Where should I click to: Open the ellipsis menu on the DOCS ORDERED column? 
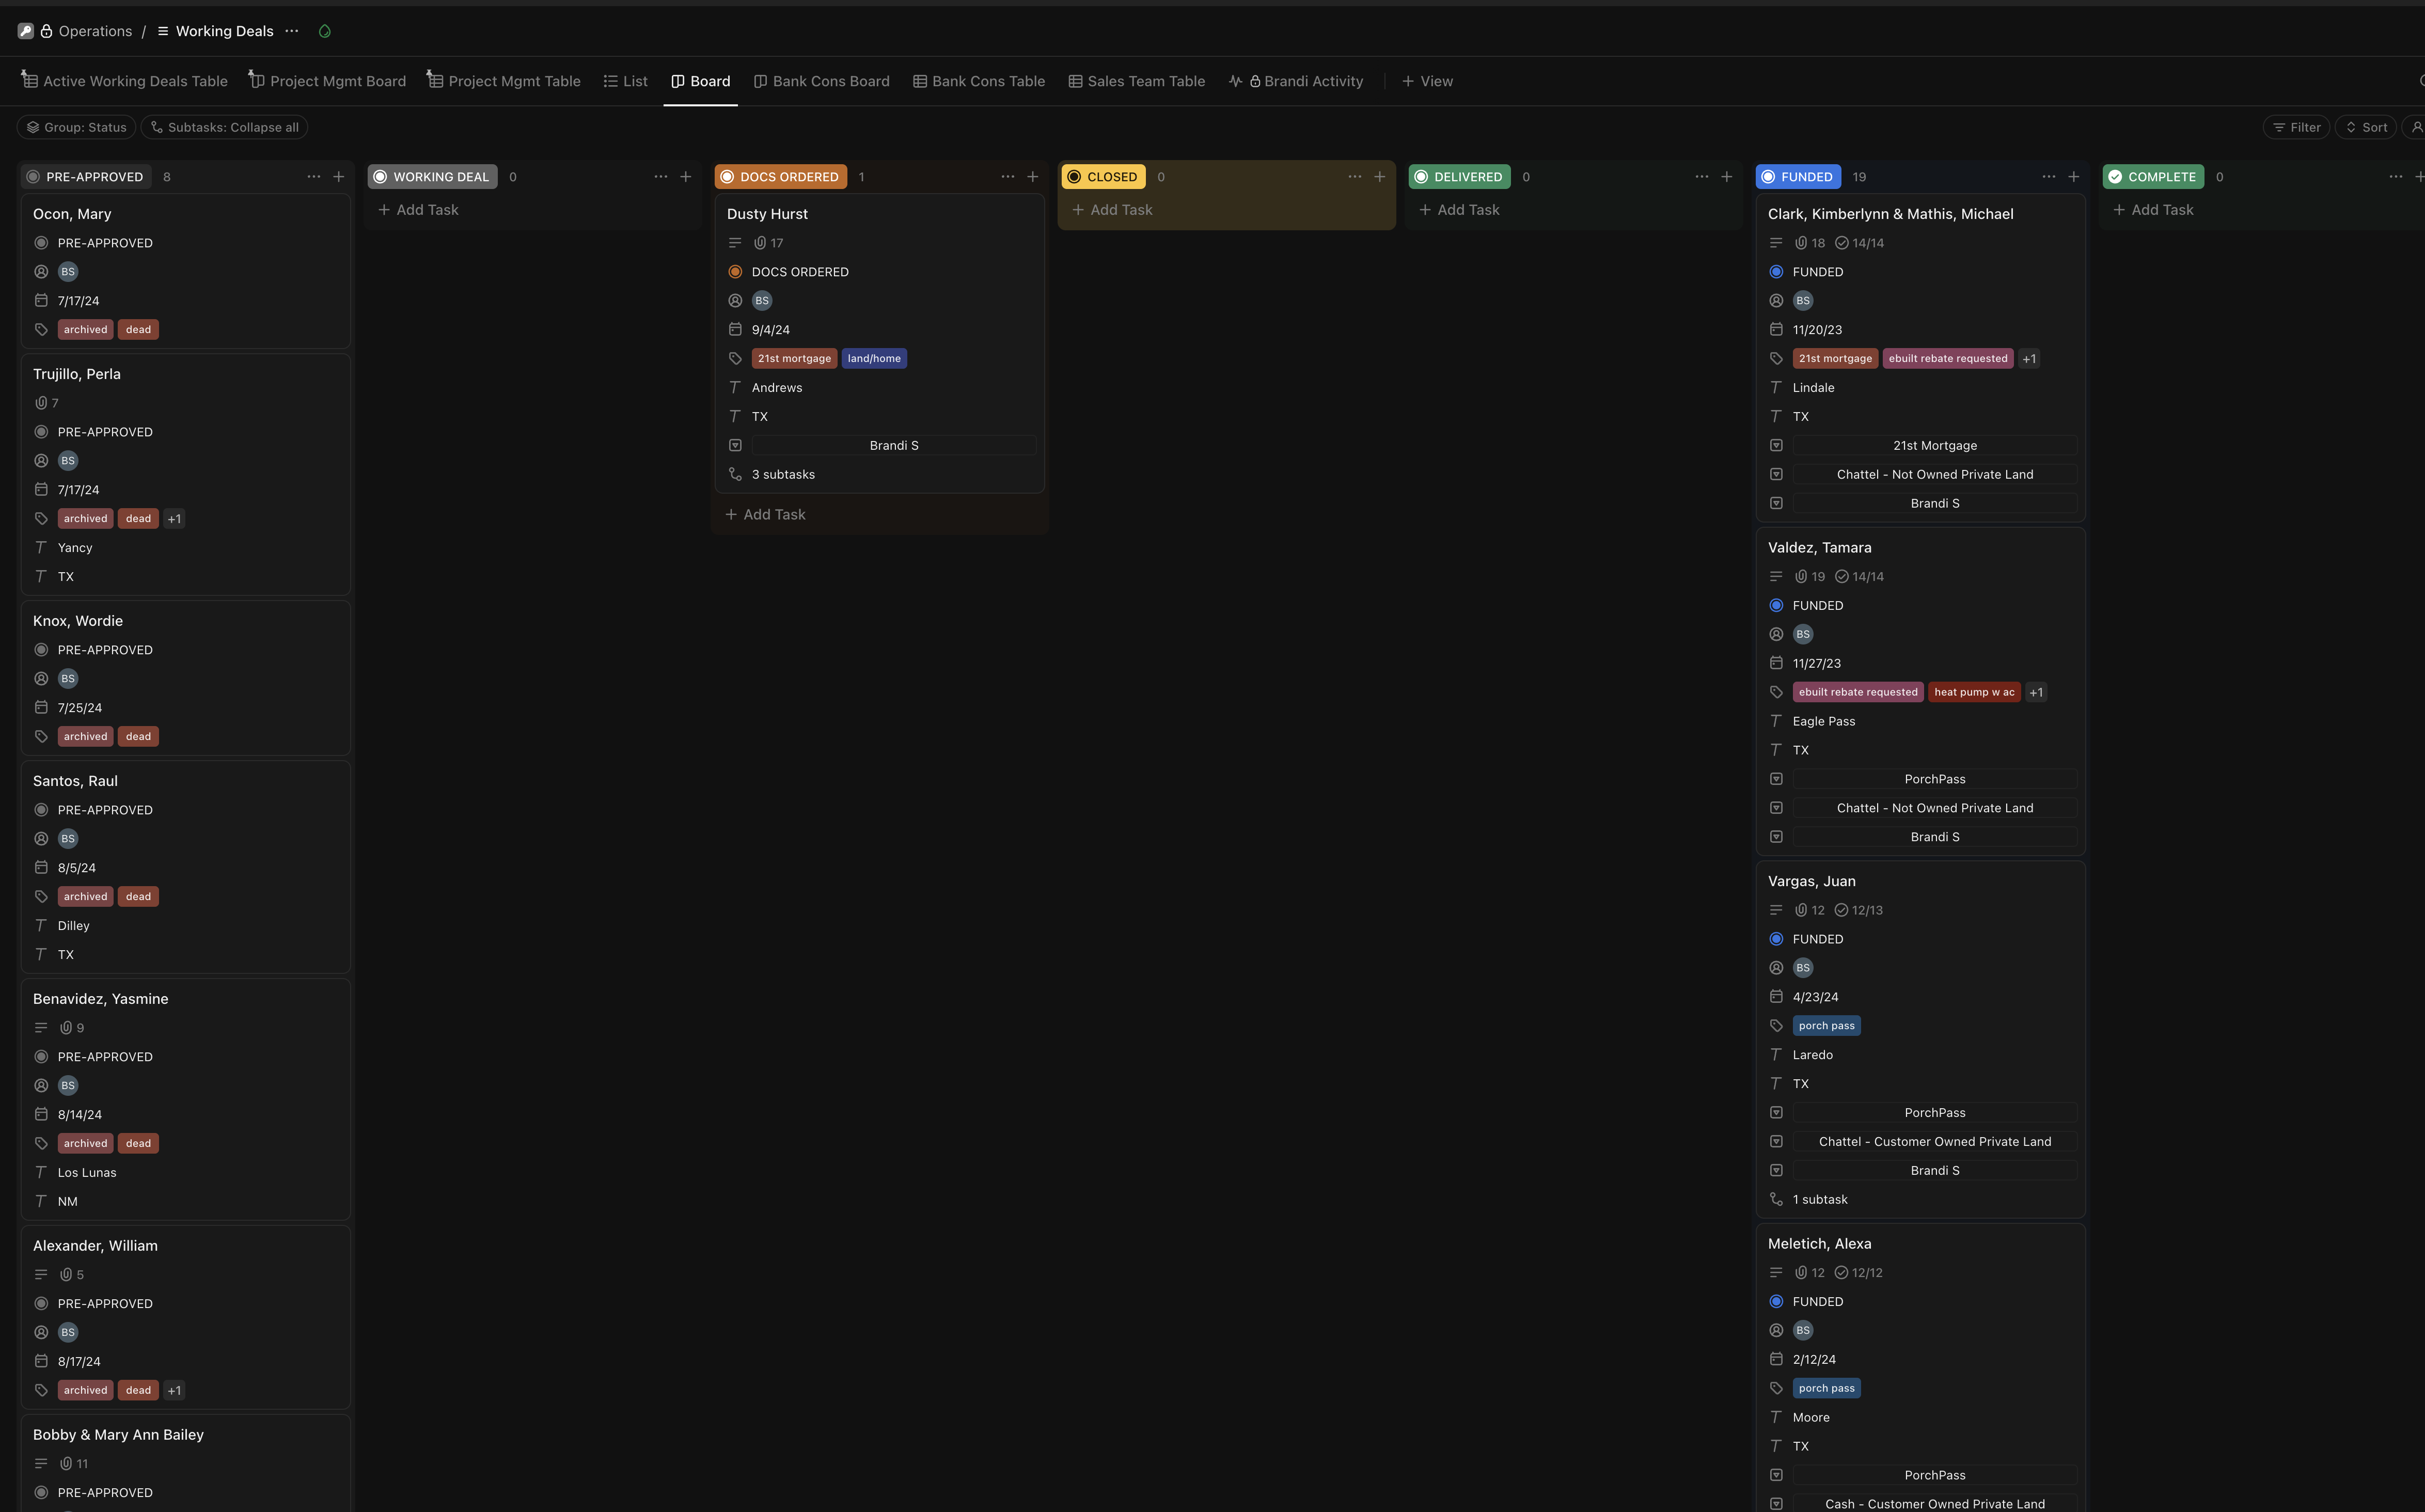click(x=1007, y=176)
